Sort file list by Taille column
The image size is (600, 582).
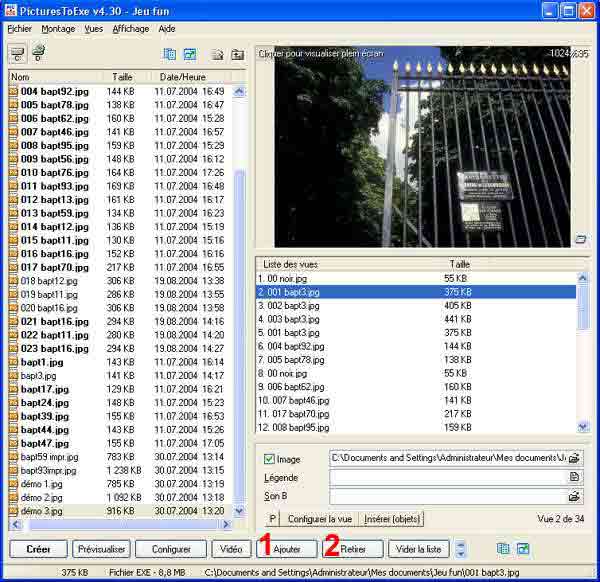[x=122, y=76]
